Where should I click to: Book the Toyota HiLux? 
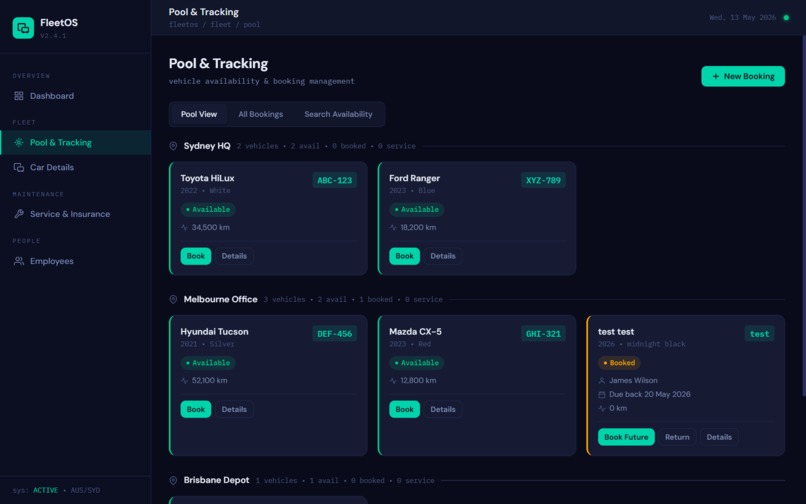point(196,256)
